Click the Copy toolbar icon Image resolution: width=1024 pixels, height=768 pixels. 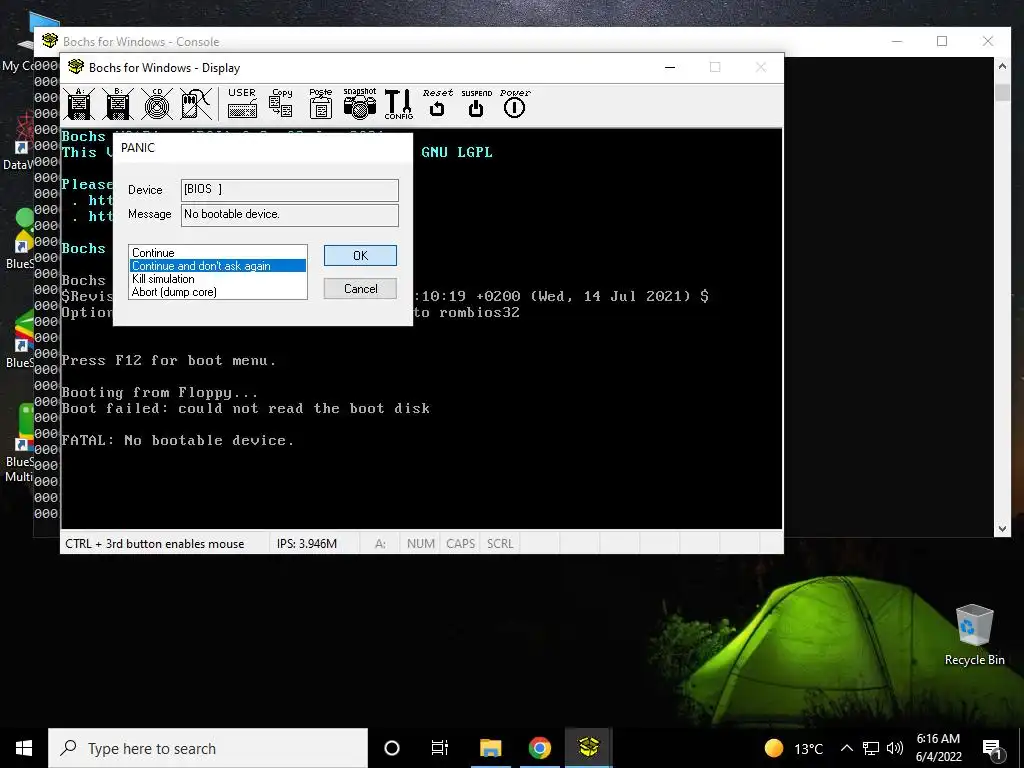[281, 103]
